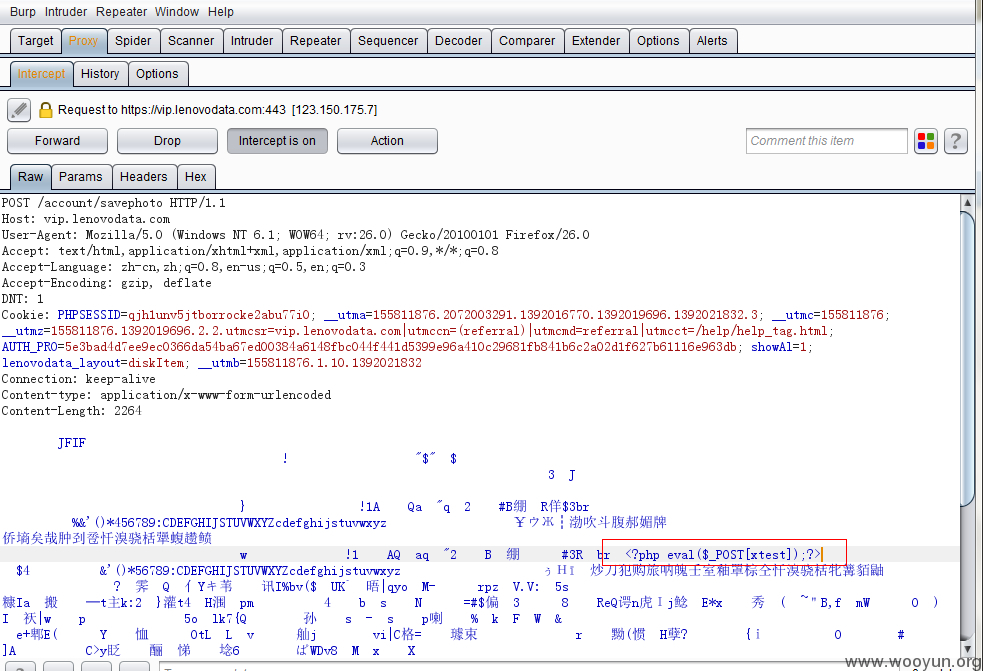983x671 pixels.
Task: Click the request pane scrollbar up arrow
Action: click(x=967, y=202)
